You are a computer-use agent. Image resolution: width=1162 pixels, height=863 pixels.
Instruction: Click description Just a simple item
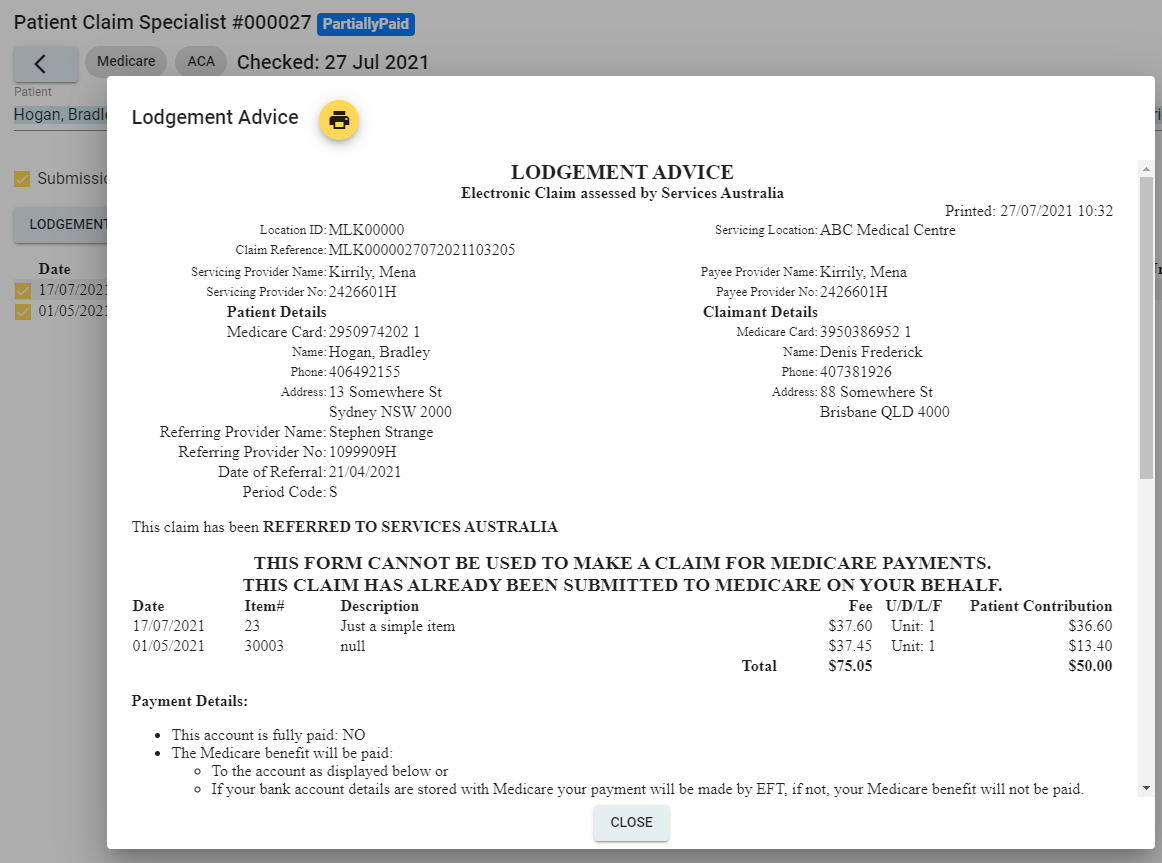pyautogui.click(x=398, y=626)
